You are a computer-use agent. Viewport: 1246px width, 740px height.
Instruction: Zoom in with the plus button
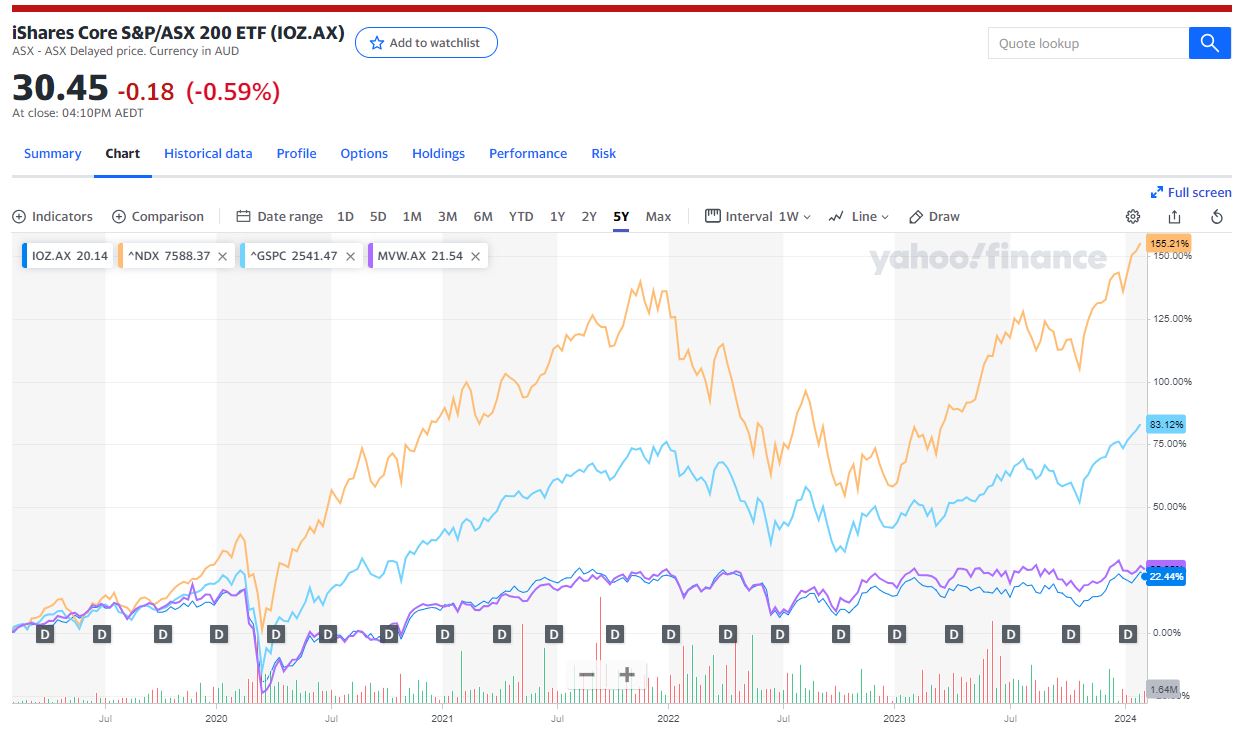[627, 674]
